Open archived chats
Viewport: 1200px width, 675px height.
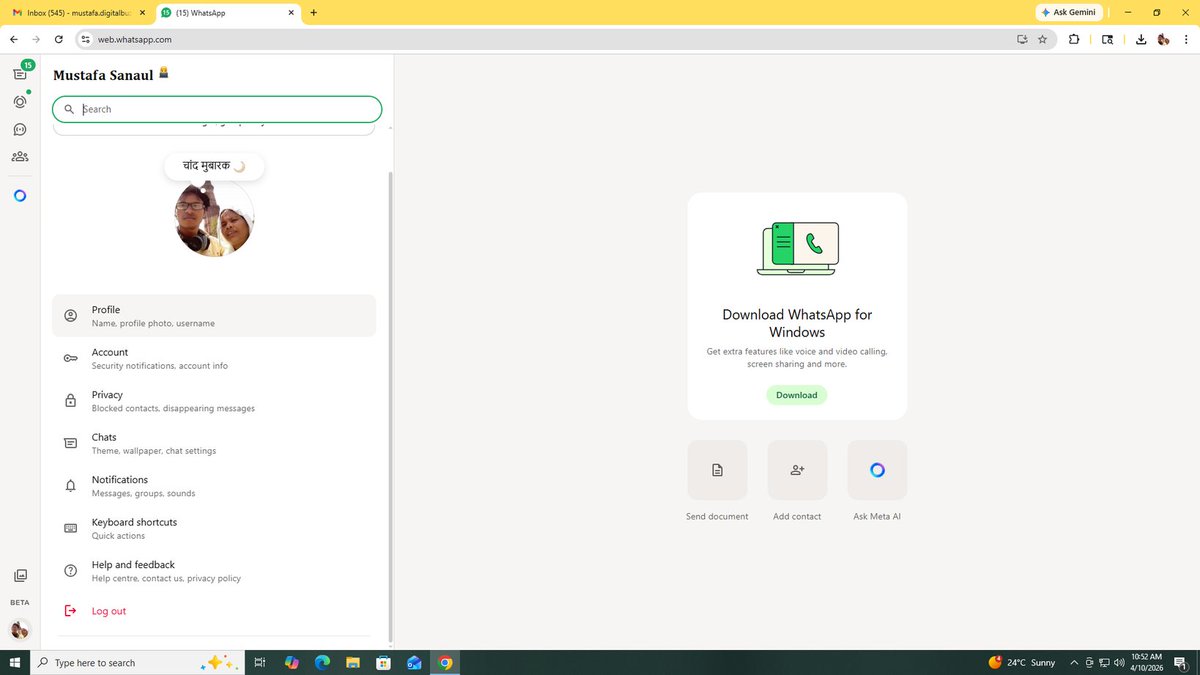[20, 575]
